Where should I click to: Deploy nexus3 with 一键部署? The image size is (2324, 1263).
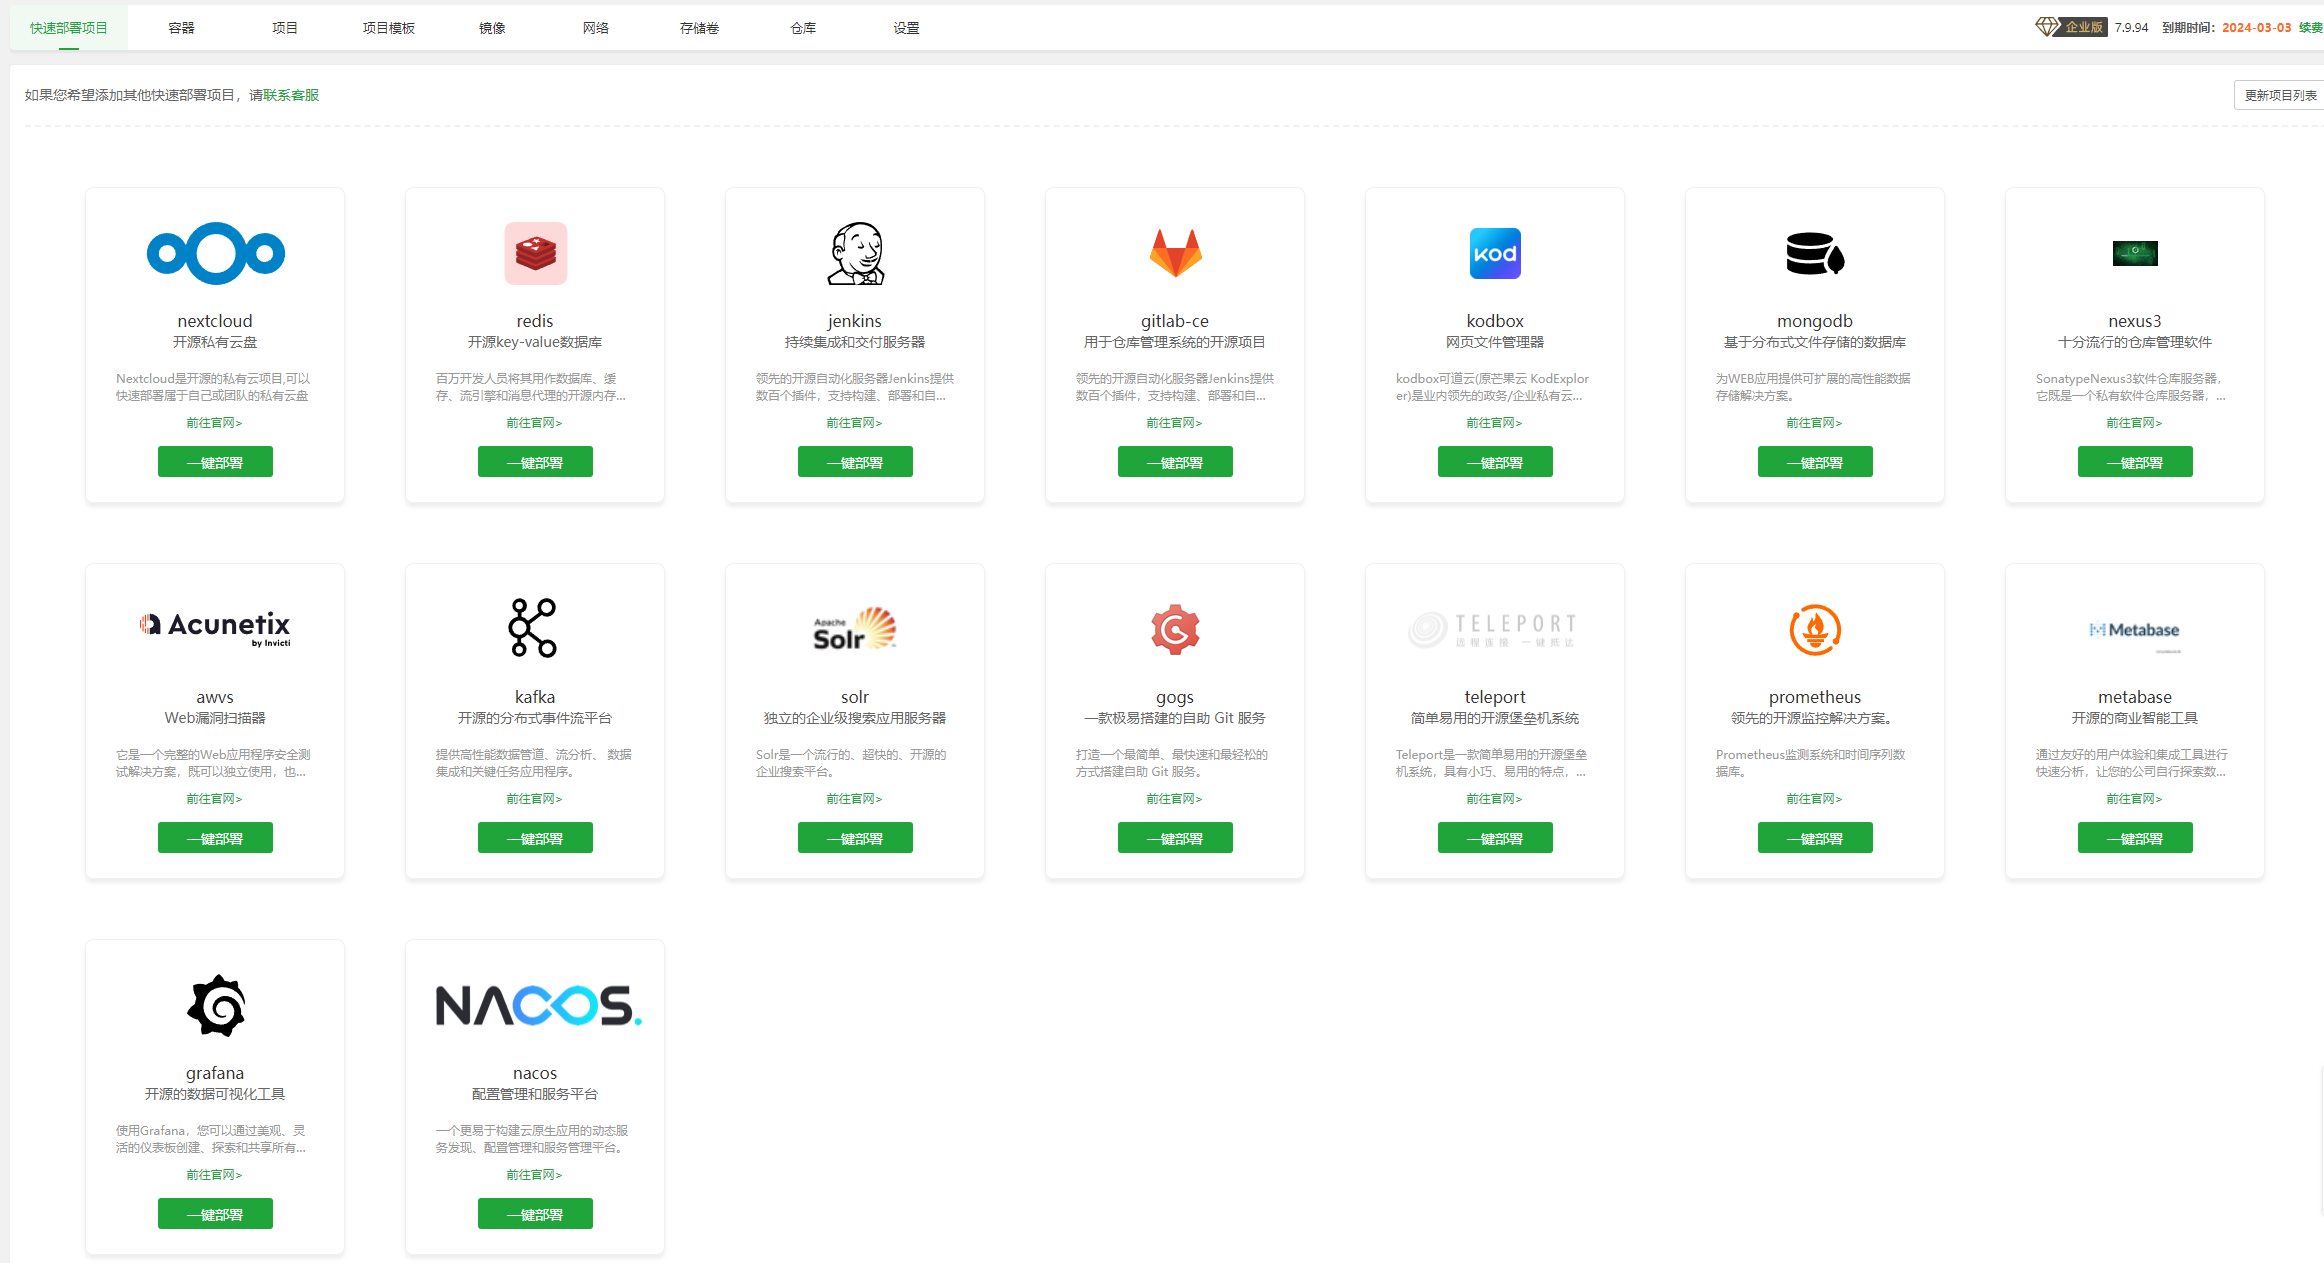[2135, 462]
